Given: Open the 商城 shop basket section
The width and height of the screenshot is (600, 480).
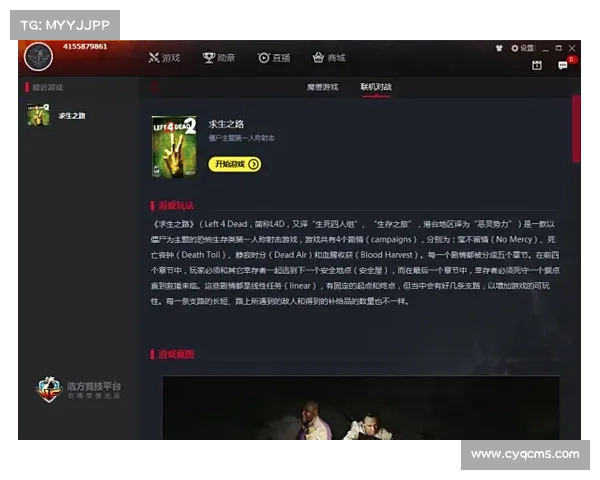Looking at the screenshot, I should tap(329, 58).
